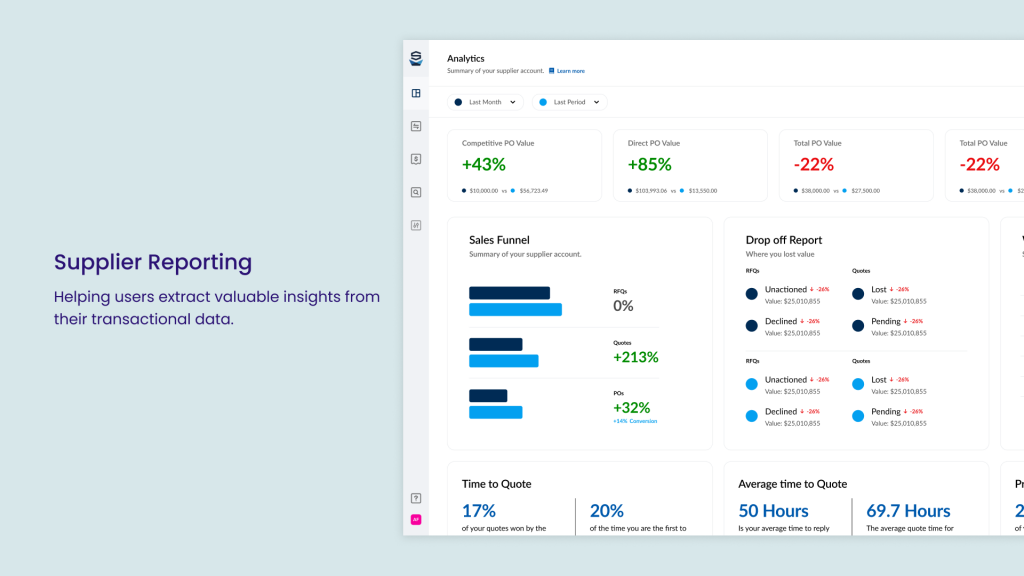1024x576 pixels.
Task: Open the dollar sign sidebar icon
Action: coord(416,159)
